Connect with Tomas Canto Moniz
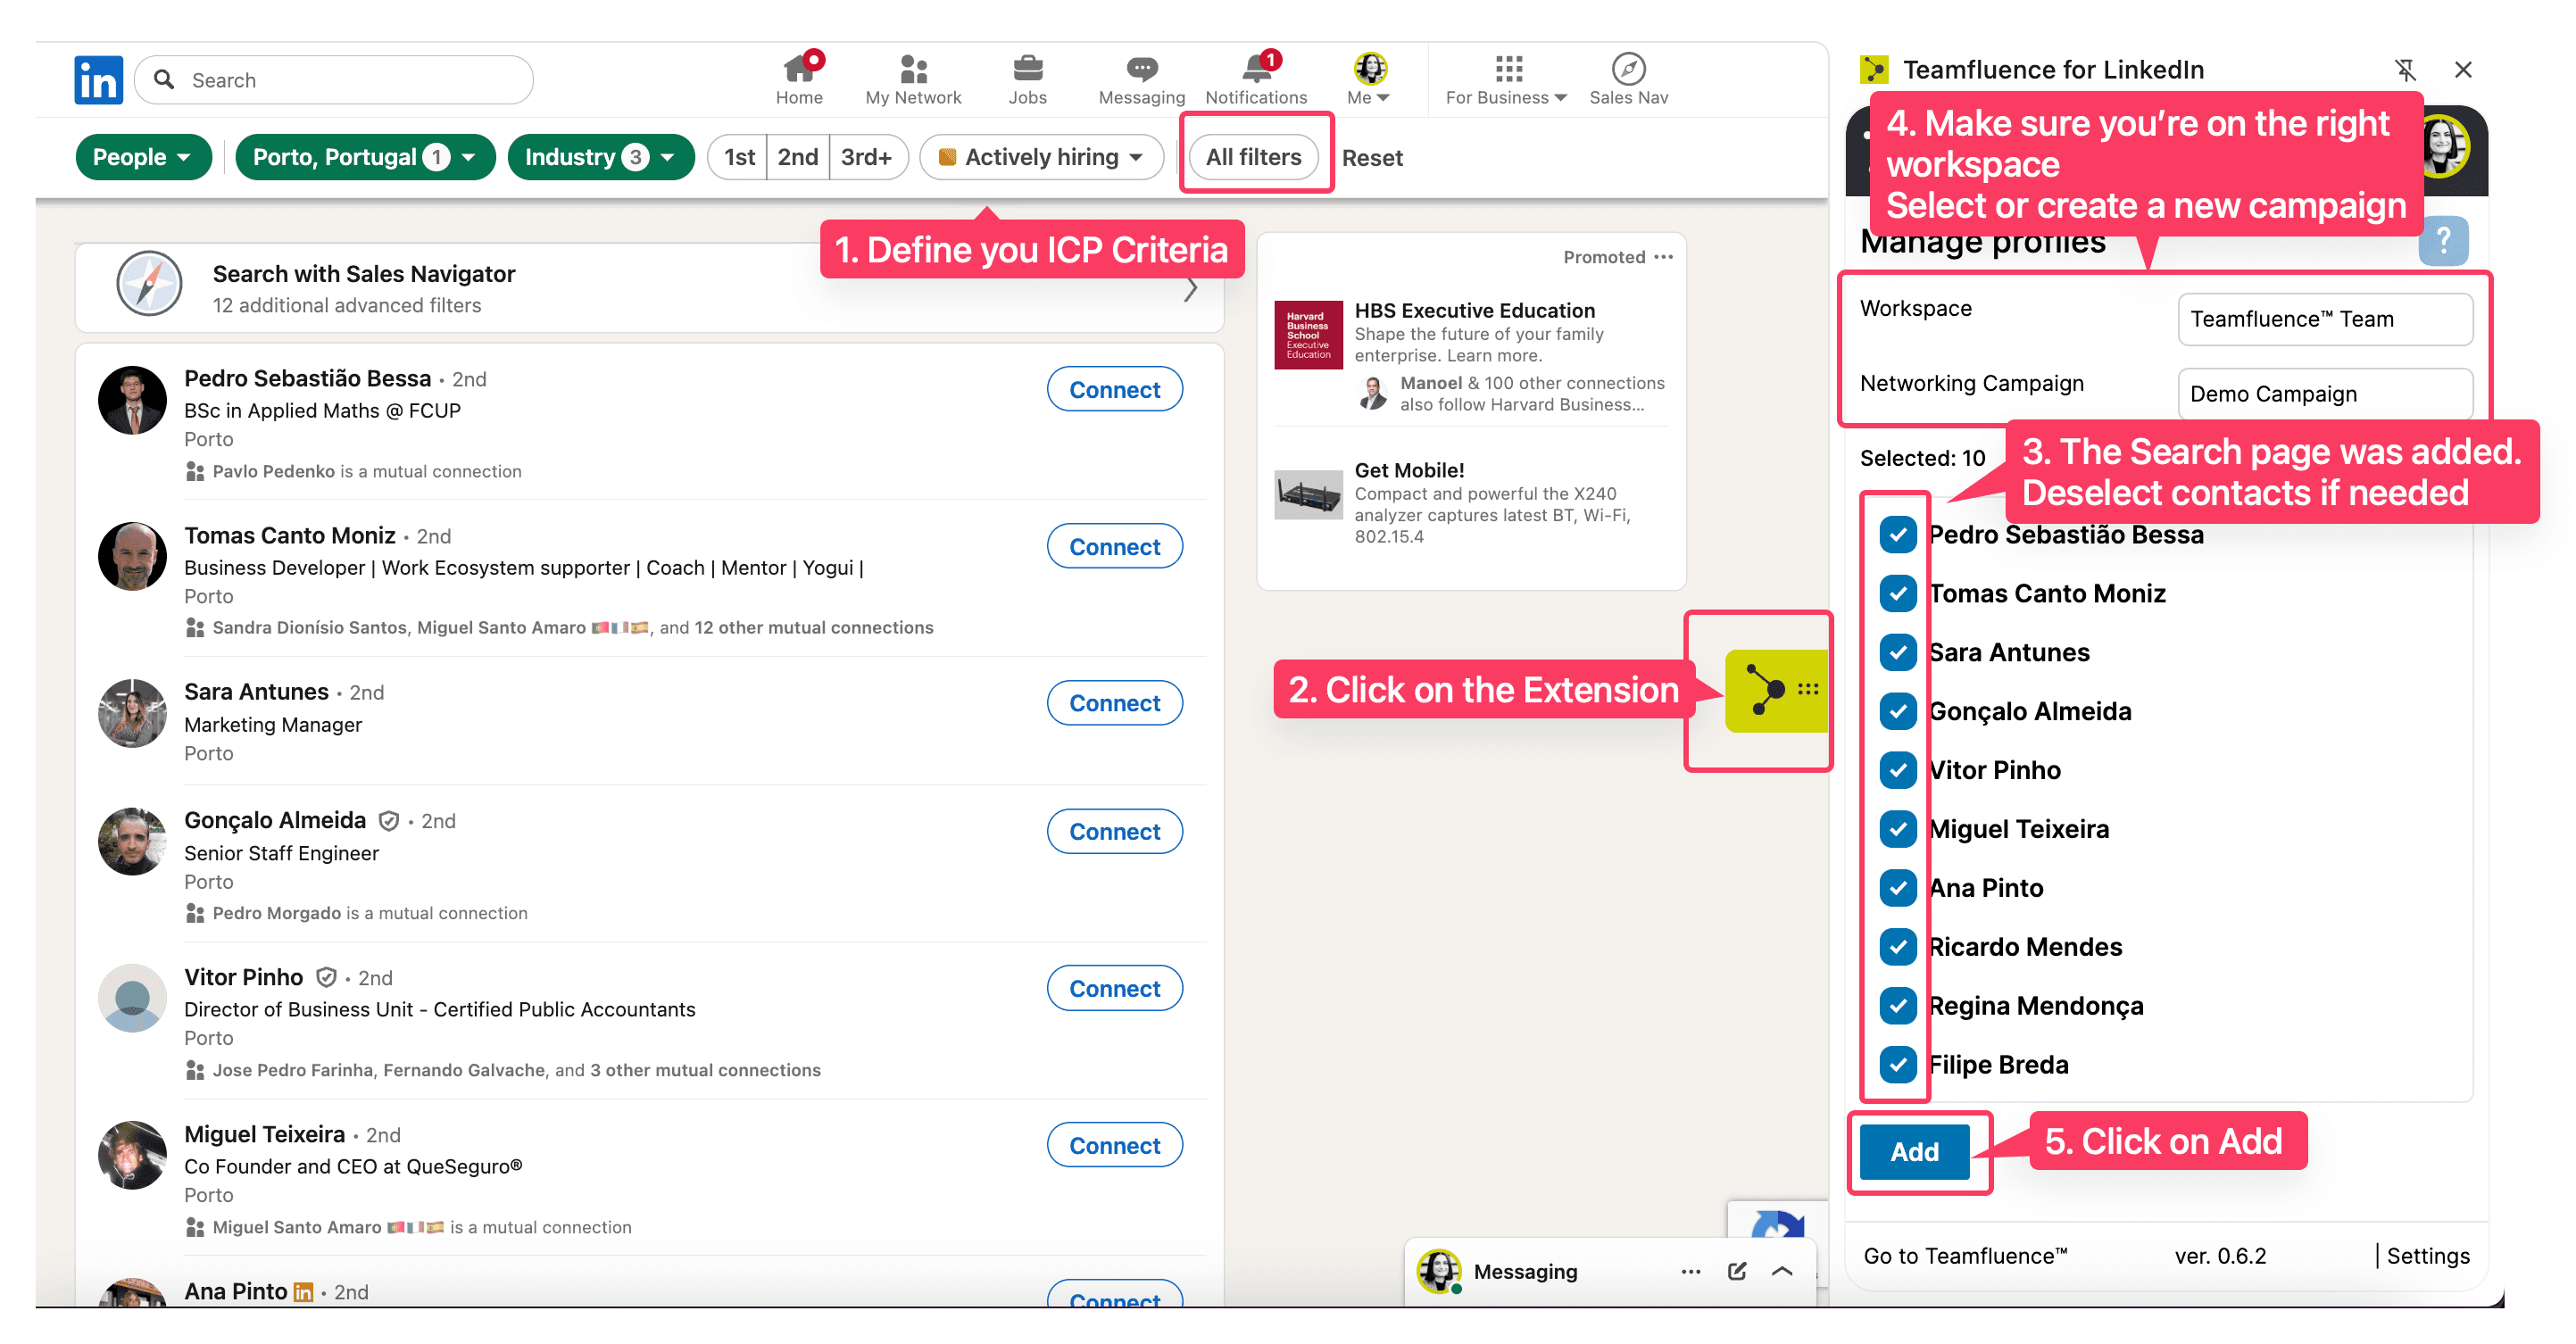The image size is (2576, 1344). 1114,546
